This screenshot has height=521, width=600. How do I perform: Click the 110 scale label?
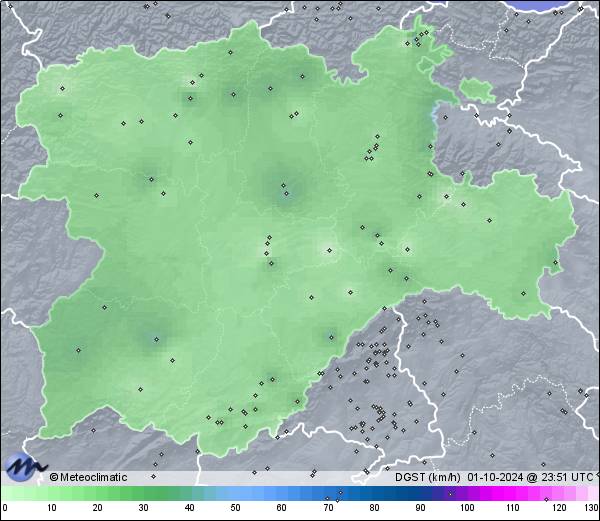pos(513,508)
